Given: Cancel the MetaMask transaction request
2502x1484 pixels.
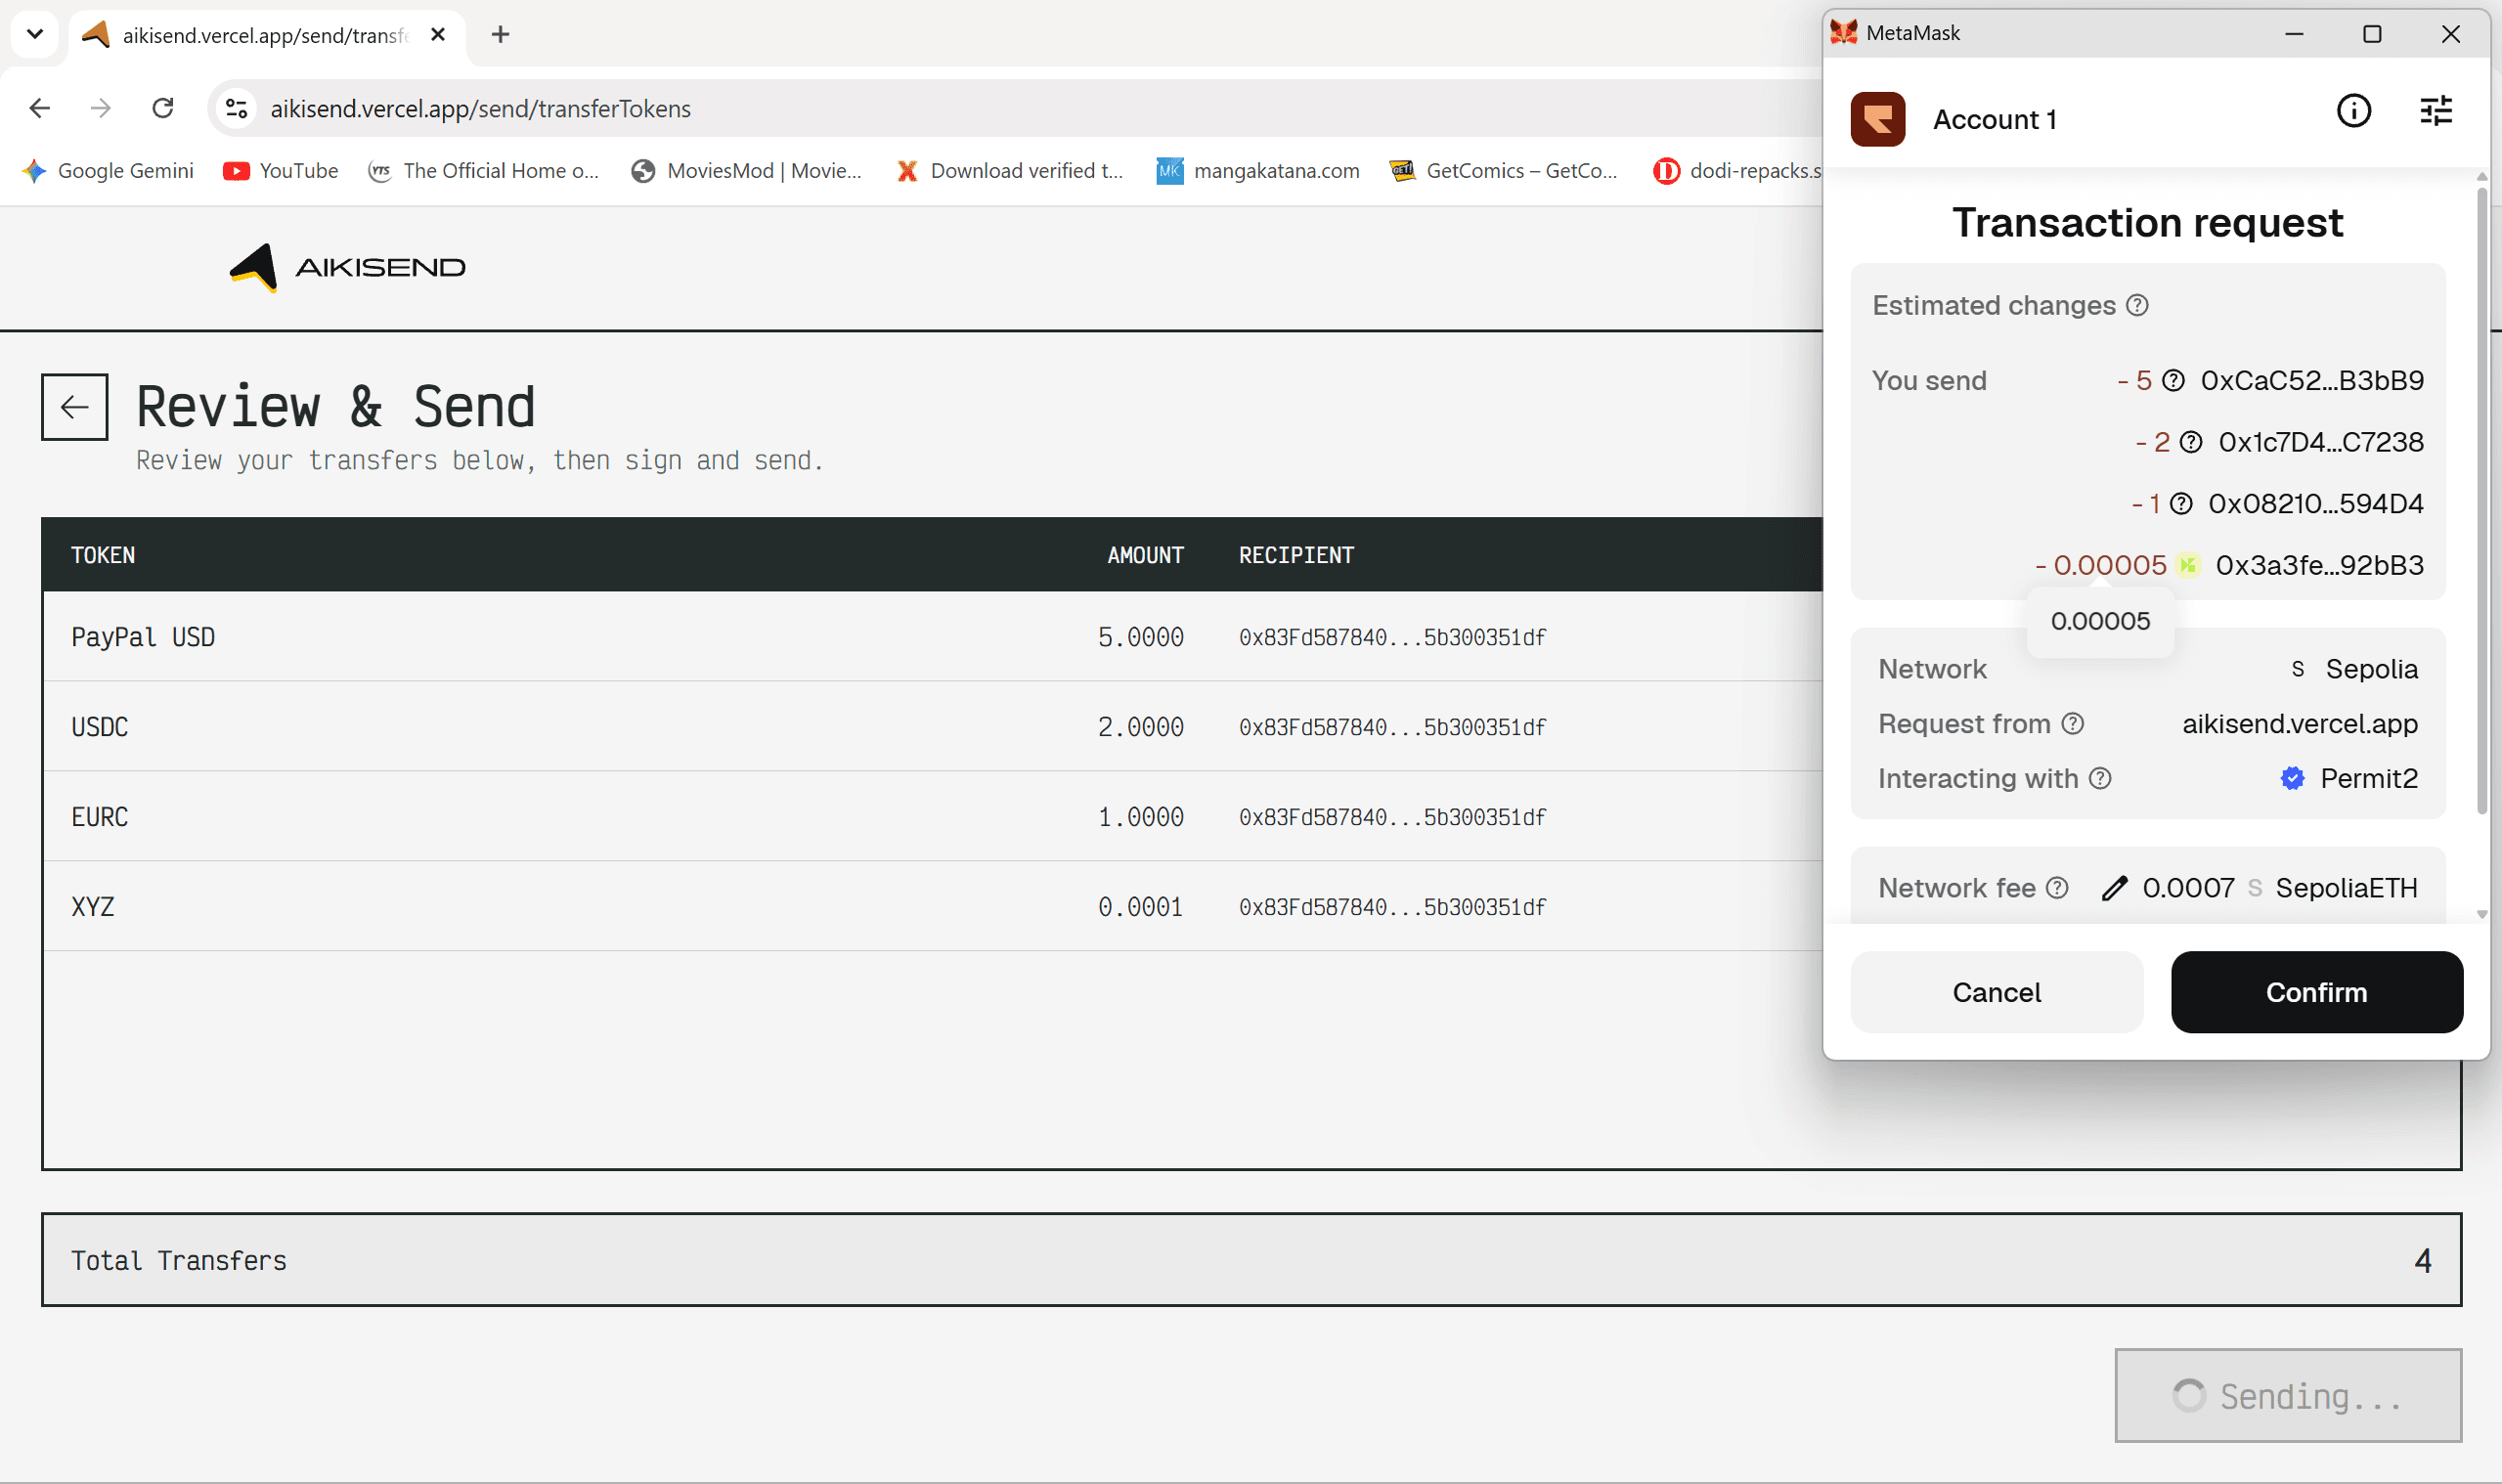Looking at the screenshot, I should click(1997, 992).
